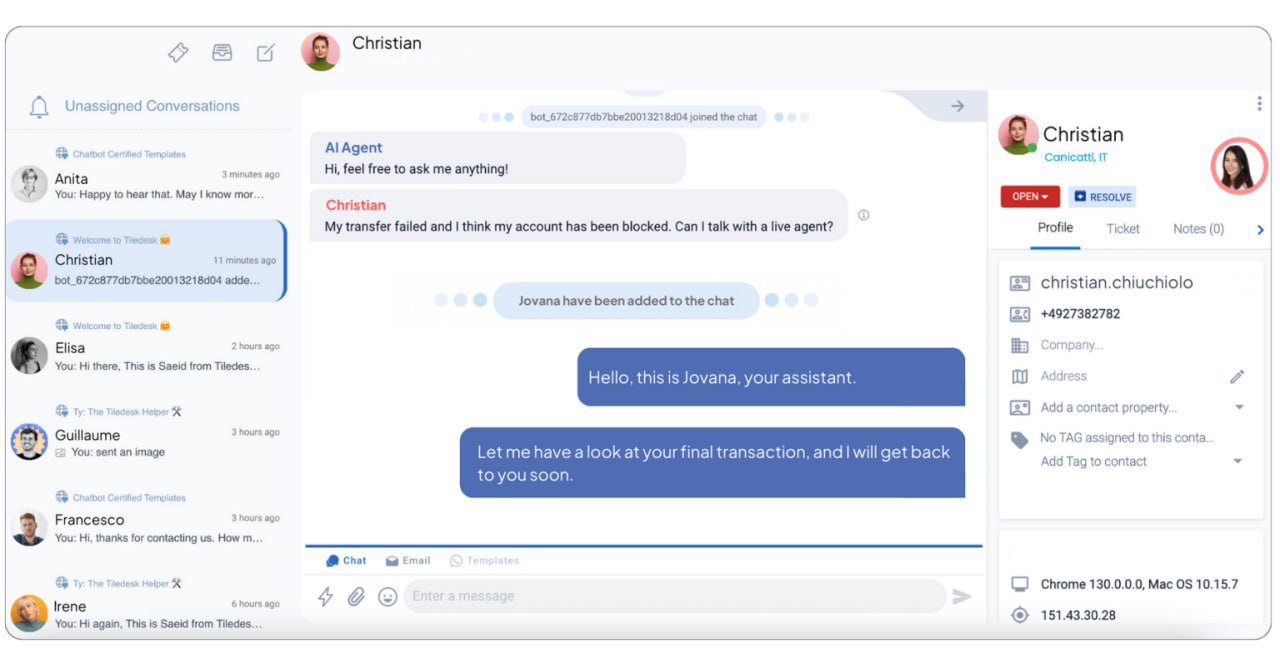The height and width of the screenshot is (668, 1280).
Task: Open the OPEN status dropdown
Action: coord(1030,197)
